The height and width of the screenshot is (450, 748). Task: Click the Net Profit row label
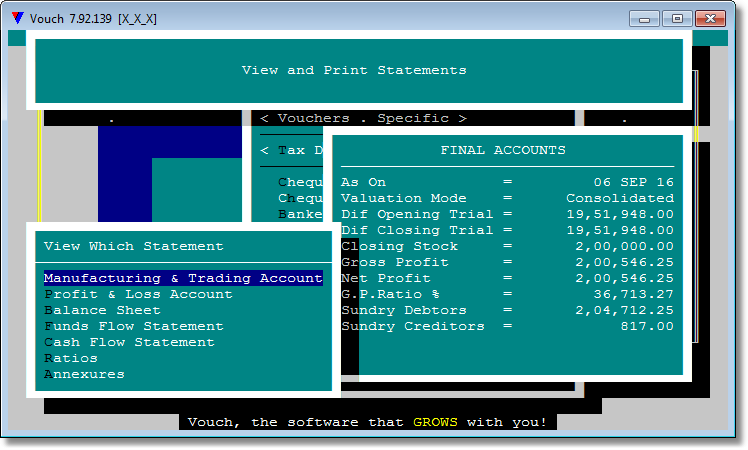click(385, 278)
